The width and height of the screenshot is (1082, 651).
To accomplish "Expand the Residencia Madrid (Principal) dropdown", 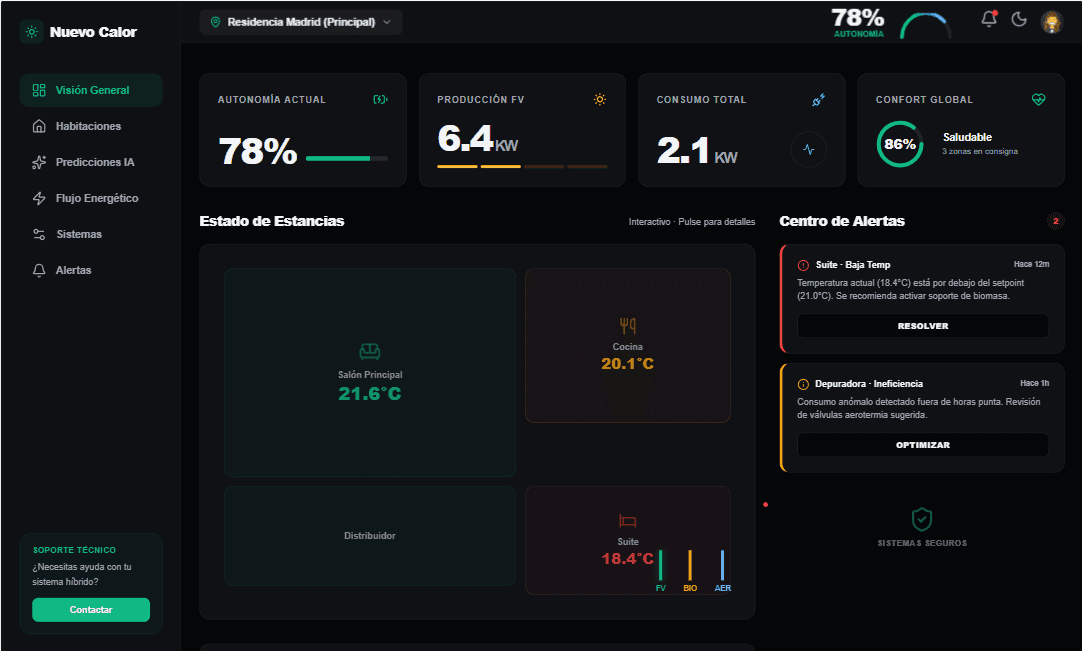I will tap(301, 22).
